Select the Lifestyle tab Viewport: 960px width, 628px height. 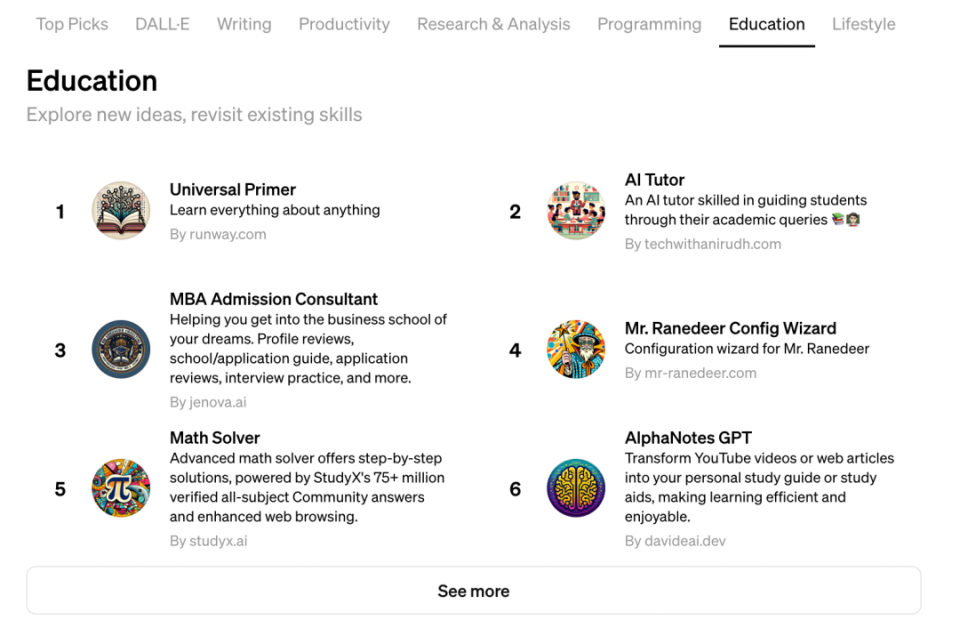[x=863, y=24]
